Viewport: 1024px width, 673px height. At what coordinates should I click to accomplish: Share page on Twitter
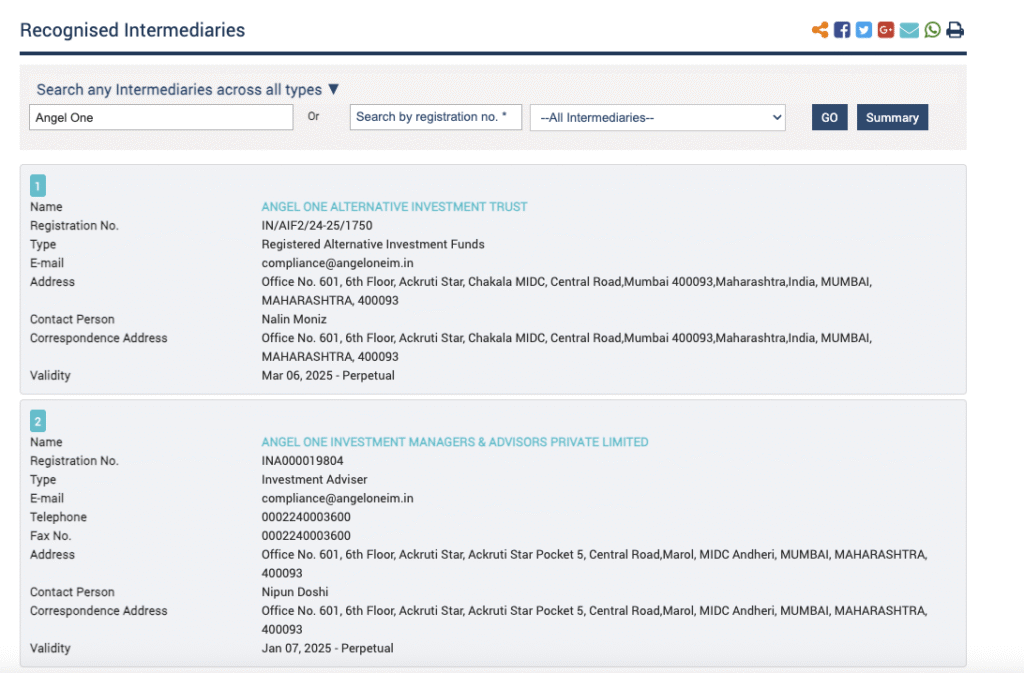point(864,30)
